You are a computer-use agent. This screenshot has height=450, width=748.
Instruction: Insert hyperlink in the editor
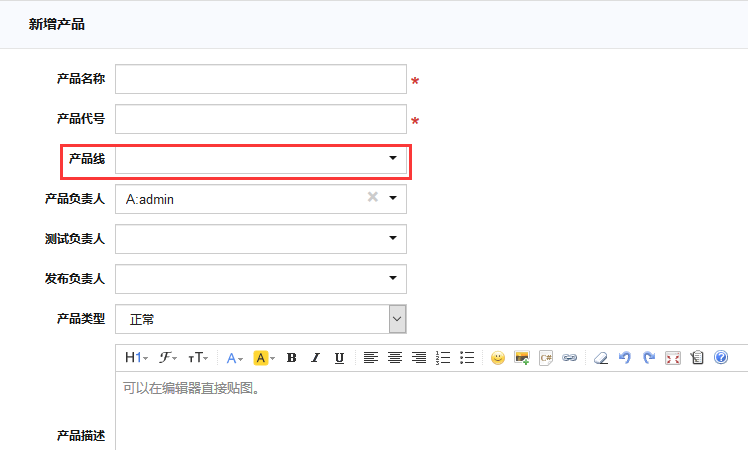[570, 358]
